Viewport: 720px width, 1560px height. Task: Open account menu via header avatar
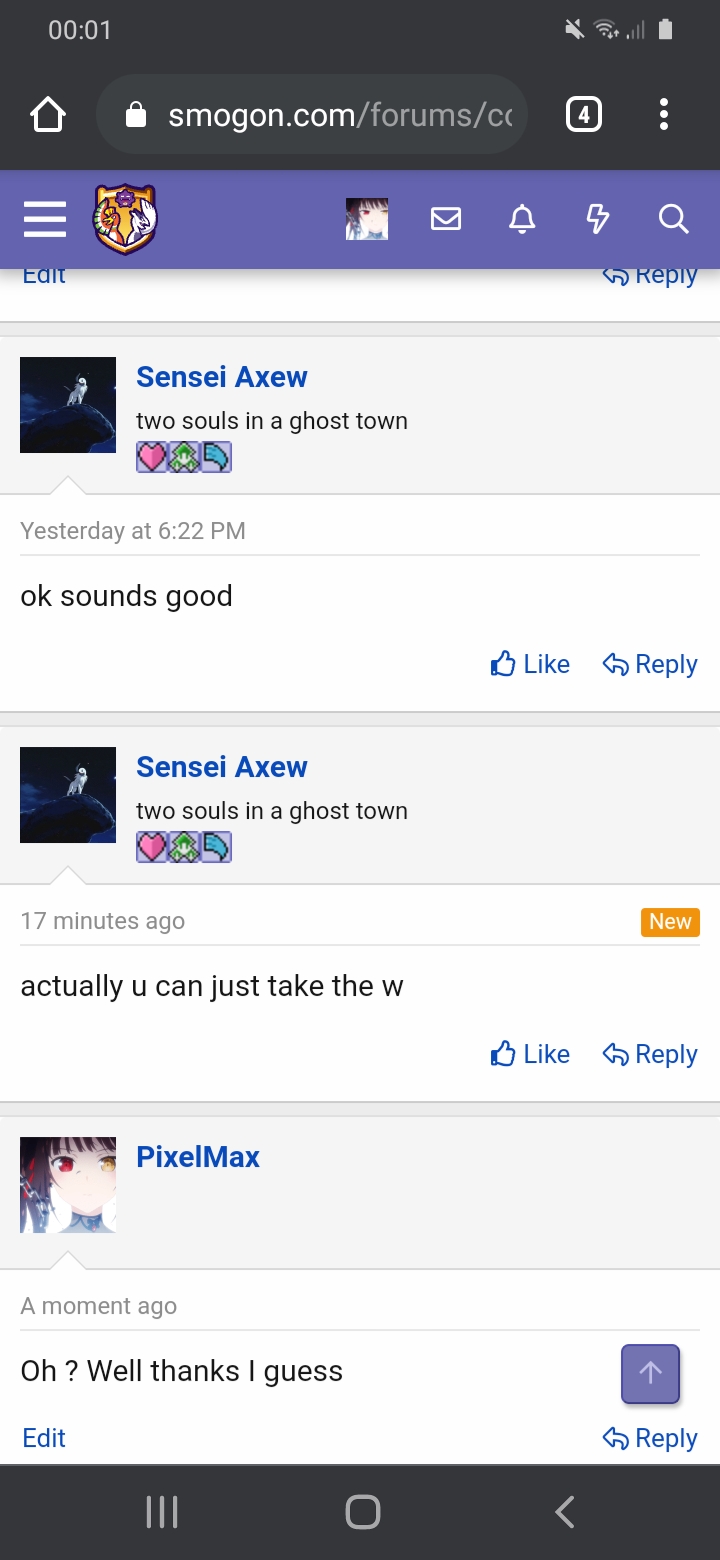coord(367,219)
